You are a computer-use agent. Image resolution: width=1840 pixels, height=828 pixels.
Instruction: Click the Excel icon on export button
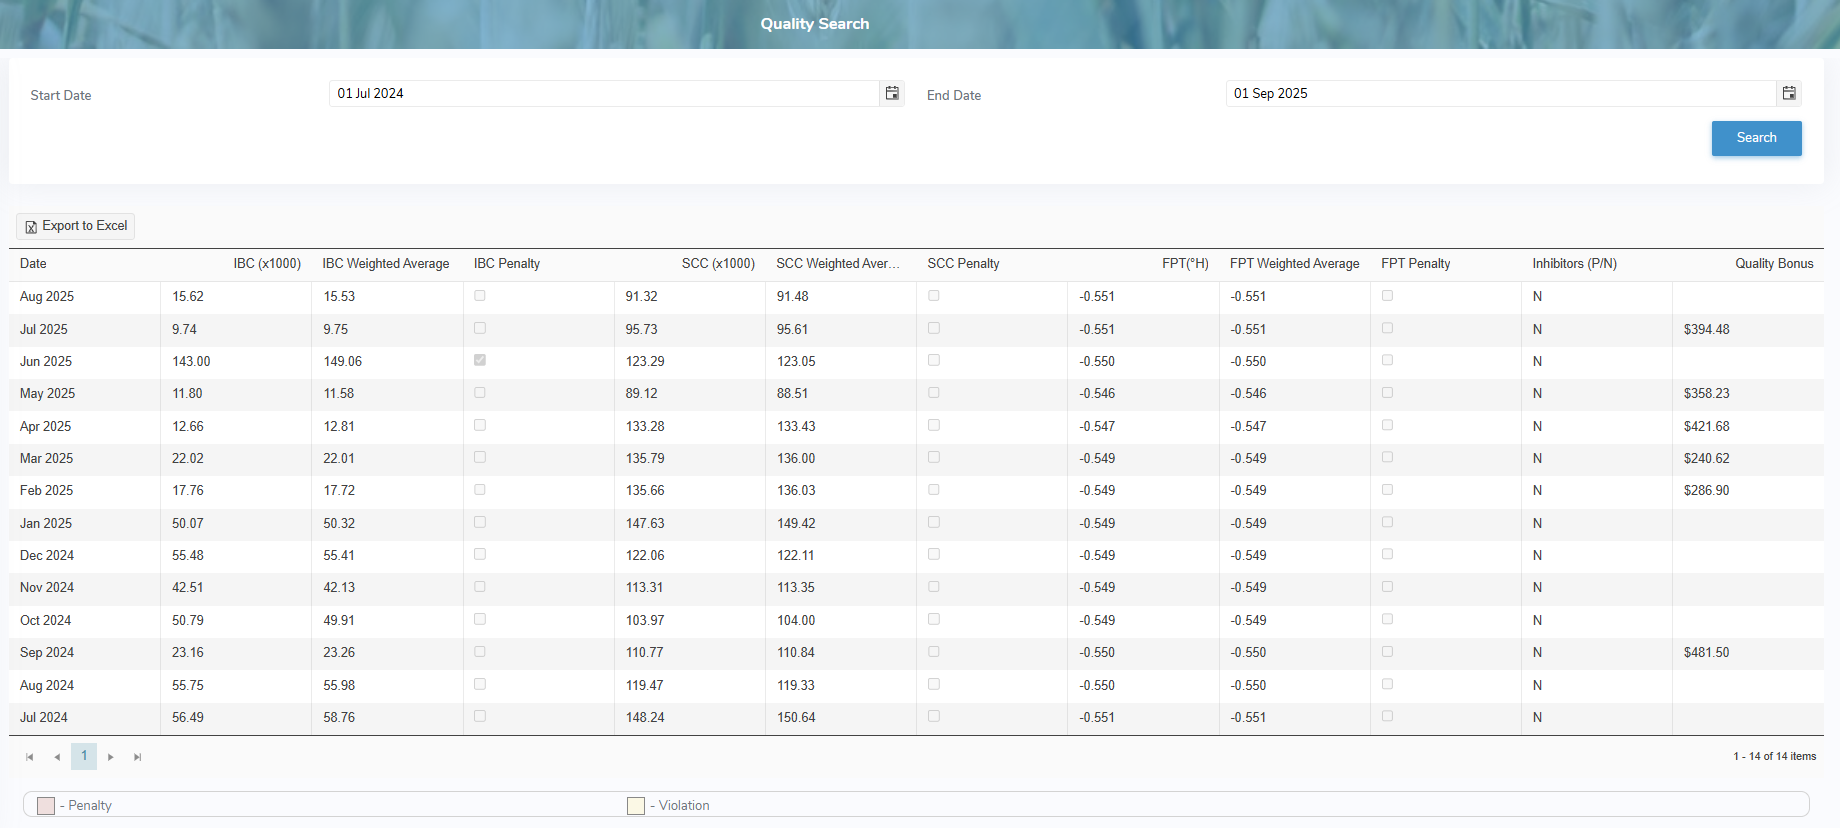point(31,227)
